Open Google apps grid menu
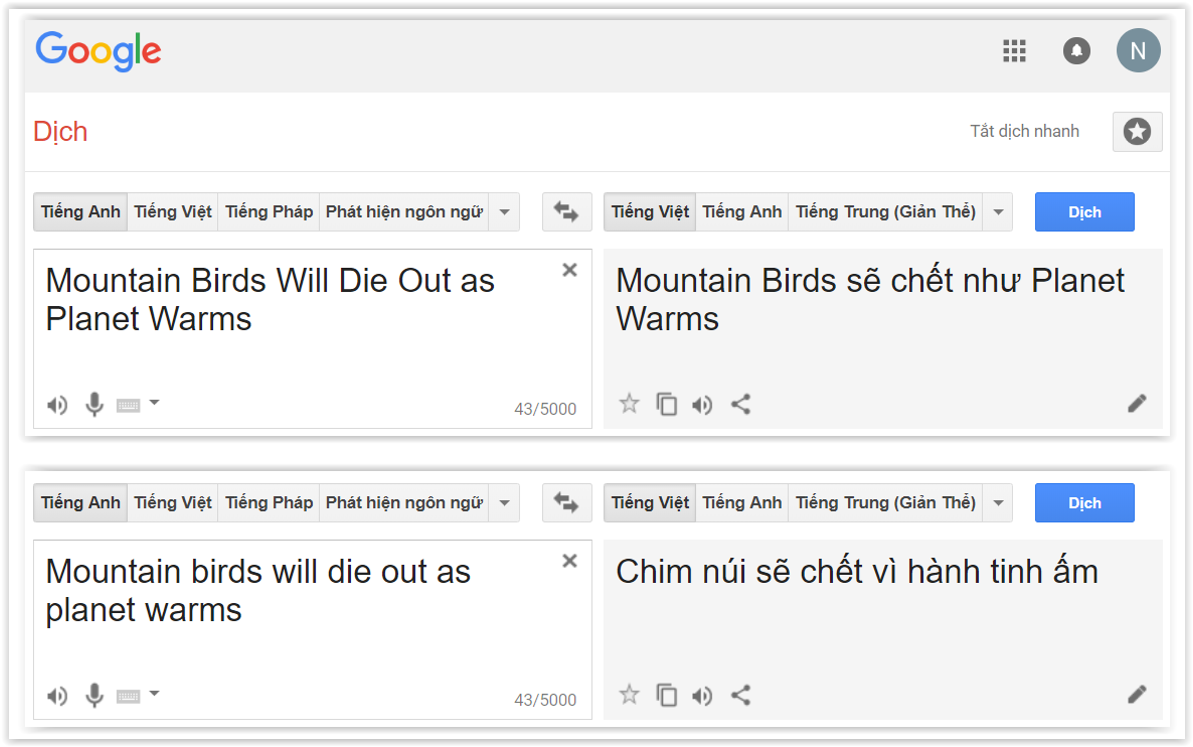Viewport: 1193px width, 747px height. click(1014, 50)
